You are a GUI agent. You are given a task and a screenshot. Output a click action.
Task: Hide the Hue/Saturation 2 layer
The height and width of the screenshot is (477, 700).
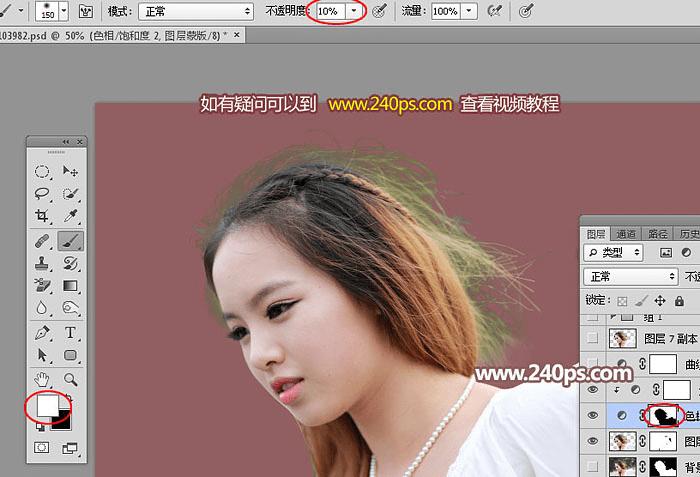coord(592,415)
